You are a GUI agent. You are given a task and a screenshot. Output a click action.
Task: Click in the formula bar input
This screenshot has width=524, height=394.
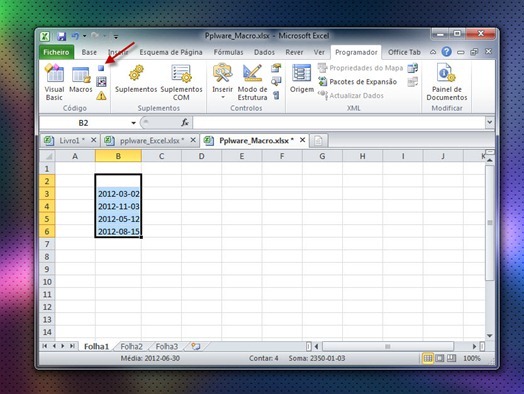pos(339,123)
